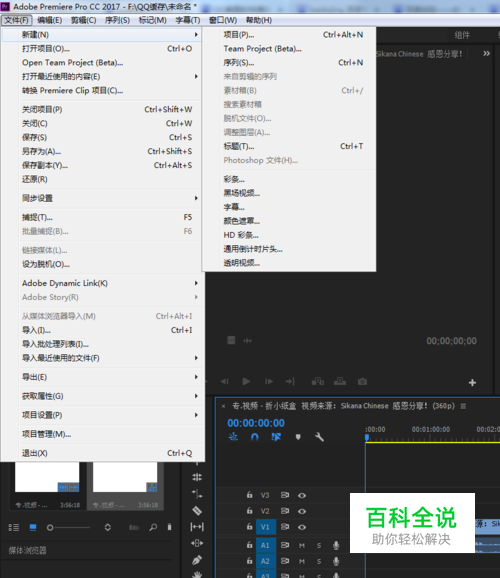The image size is (500, 578).
Task: Select 标题(T)... in the New submenu
Action: click(x=289, y=146)
